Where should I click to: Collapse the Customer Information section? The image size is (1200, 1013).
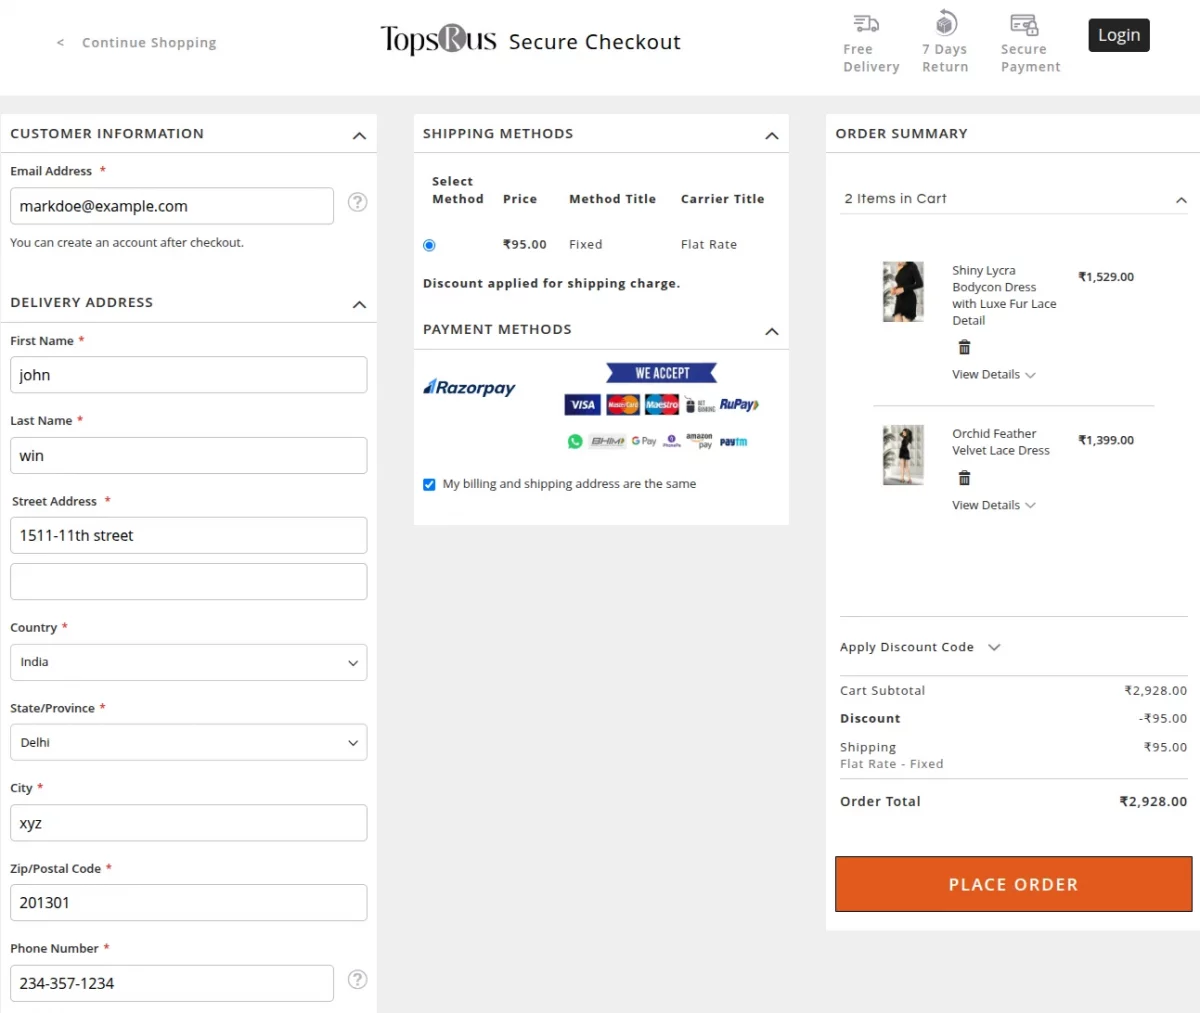pos(359,136)
